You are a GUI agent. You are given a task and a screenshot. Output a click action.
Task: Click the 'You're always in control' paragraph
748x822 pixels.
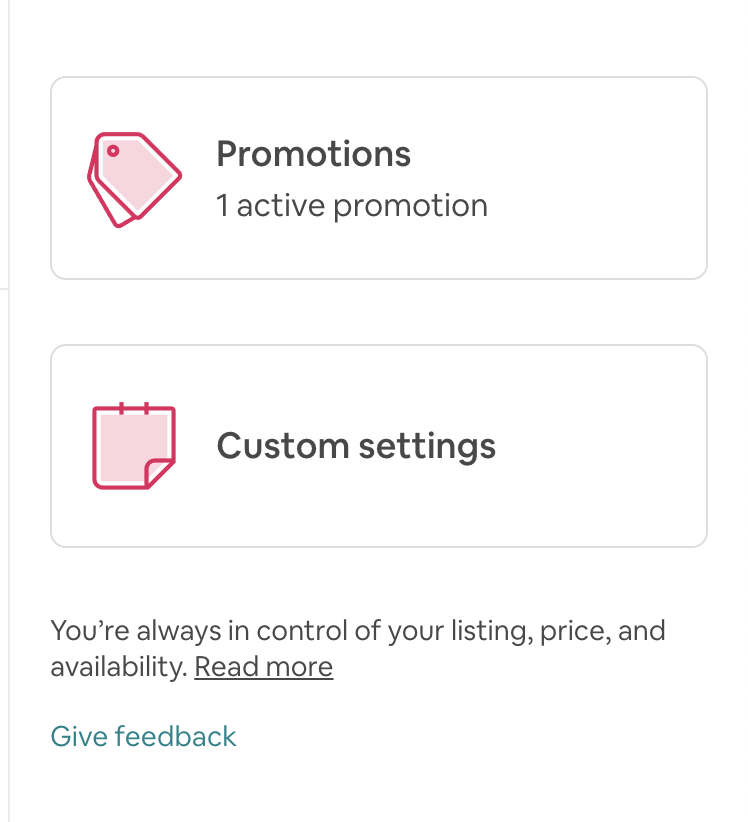[x=357, y=632]
